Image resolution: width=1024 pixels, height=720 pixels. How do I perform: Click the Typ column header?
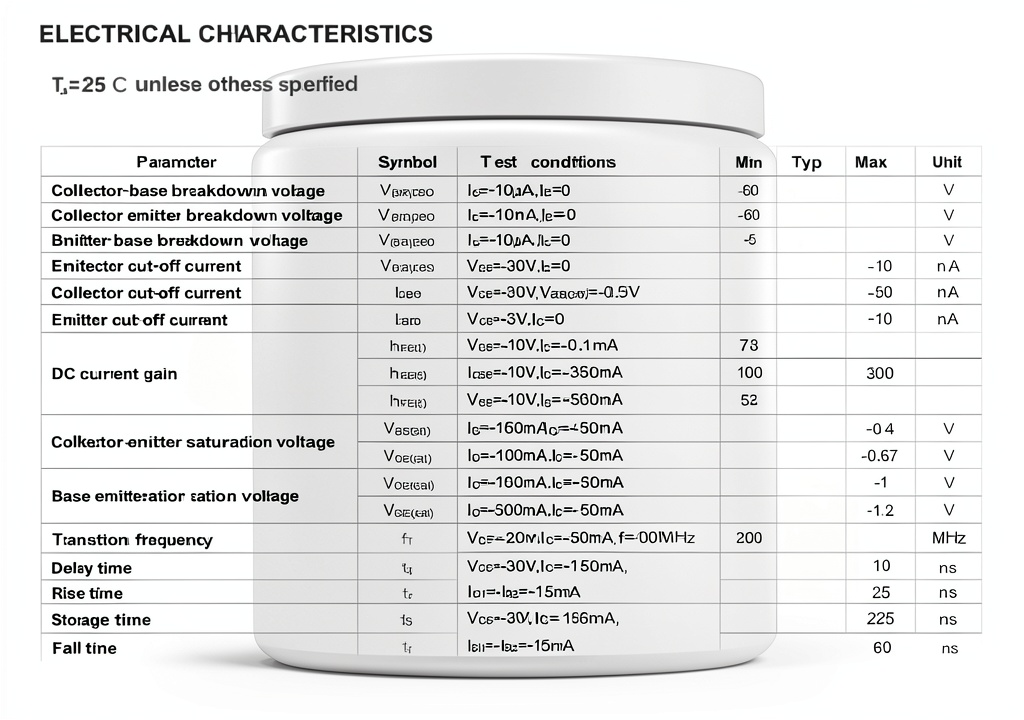[x=807, y=162]
